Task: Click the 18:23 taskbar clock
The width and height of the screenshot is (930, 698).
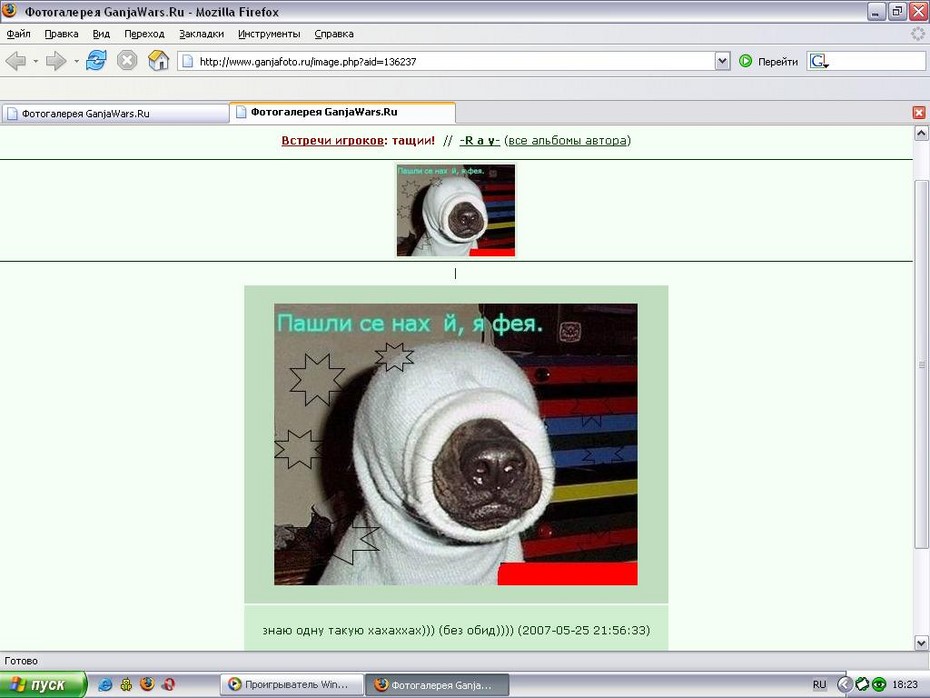Action: click(x=904, y=684)
